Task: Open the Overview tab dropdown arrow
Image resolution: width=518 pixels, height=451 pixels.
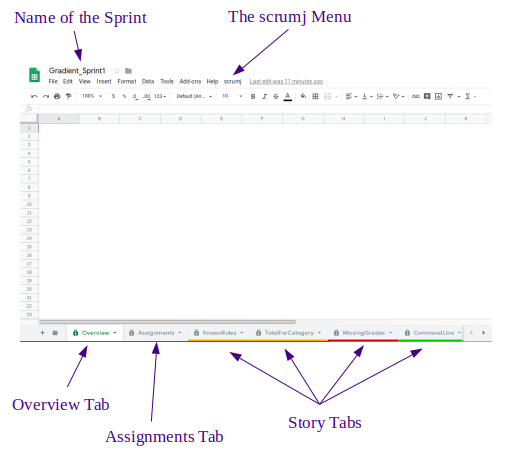Action: click(115, 333)
